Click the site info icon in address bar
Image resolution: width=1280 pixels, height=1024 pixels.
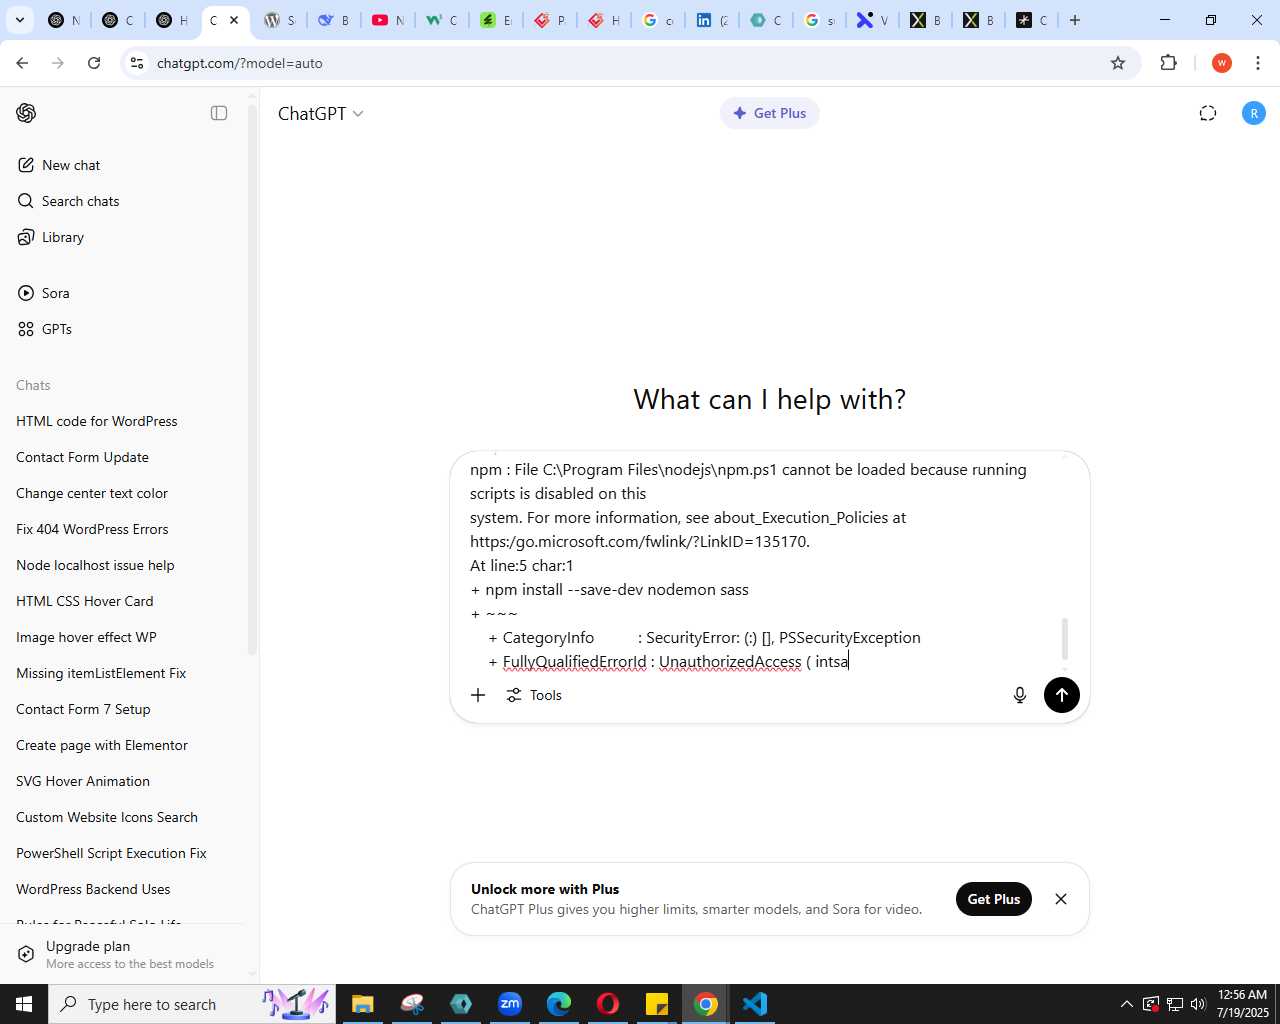137,63
